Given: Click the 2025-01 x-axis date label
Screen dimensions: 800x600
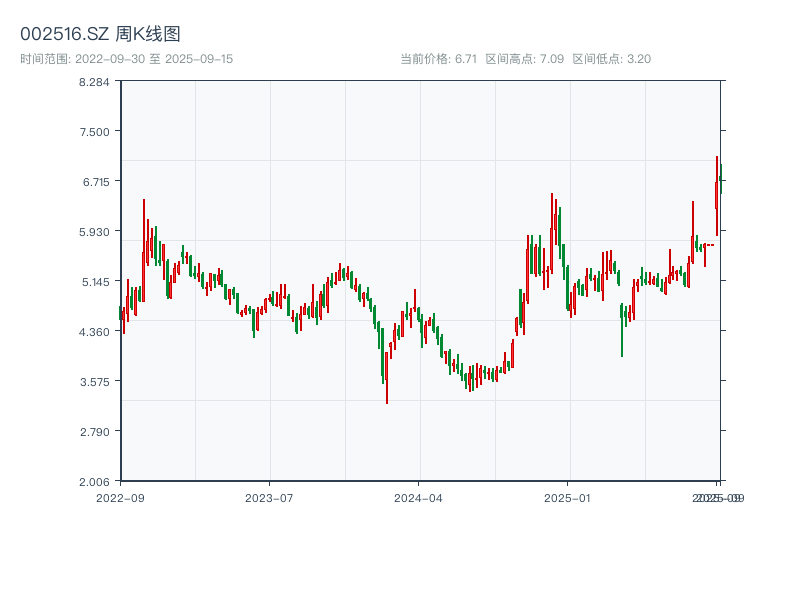Looking at the screenshot, I should tap(568, 497).
